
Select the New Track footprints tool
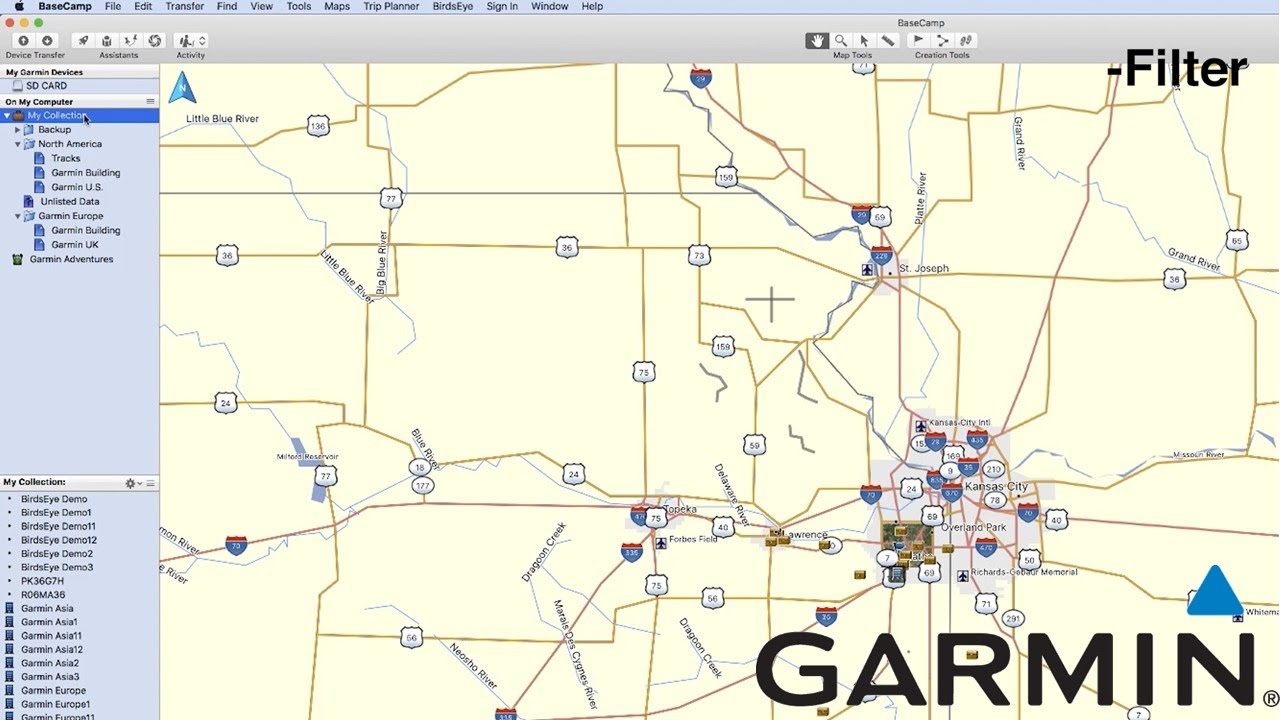tap(965, 41)
